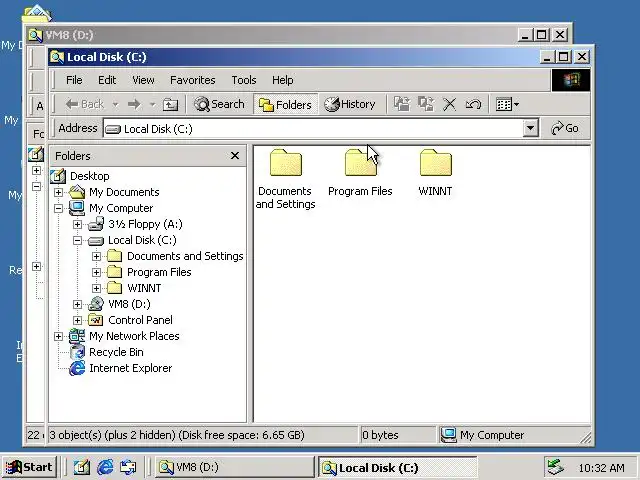Launch Internet Explorer from quick launch
Image resolution: width=640 pixels, height=480 pixels.
click(105, 467)
